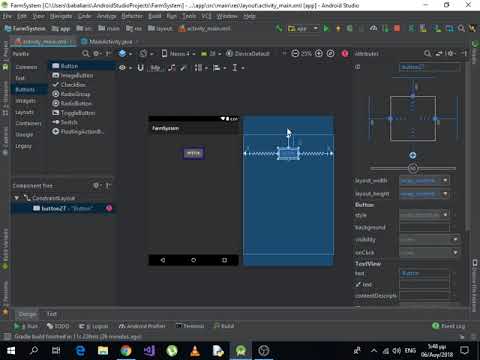Open the Android Profiler tool window

click(x=142, y=326)
